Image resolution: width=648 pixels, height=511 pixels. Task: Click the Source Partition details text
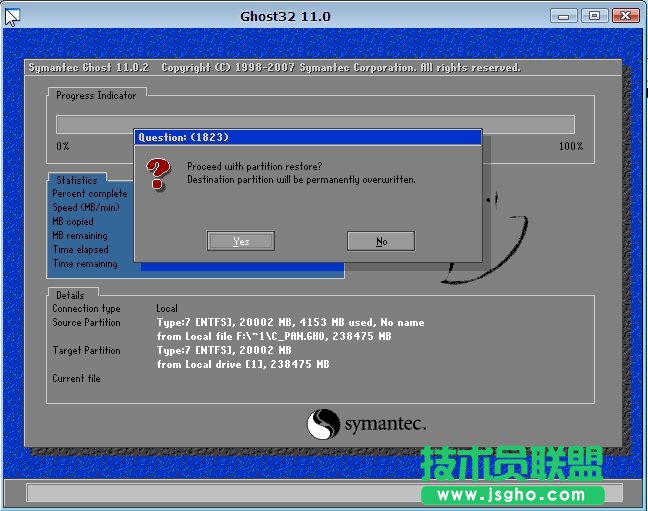pos(290,323)
